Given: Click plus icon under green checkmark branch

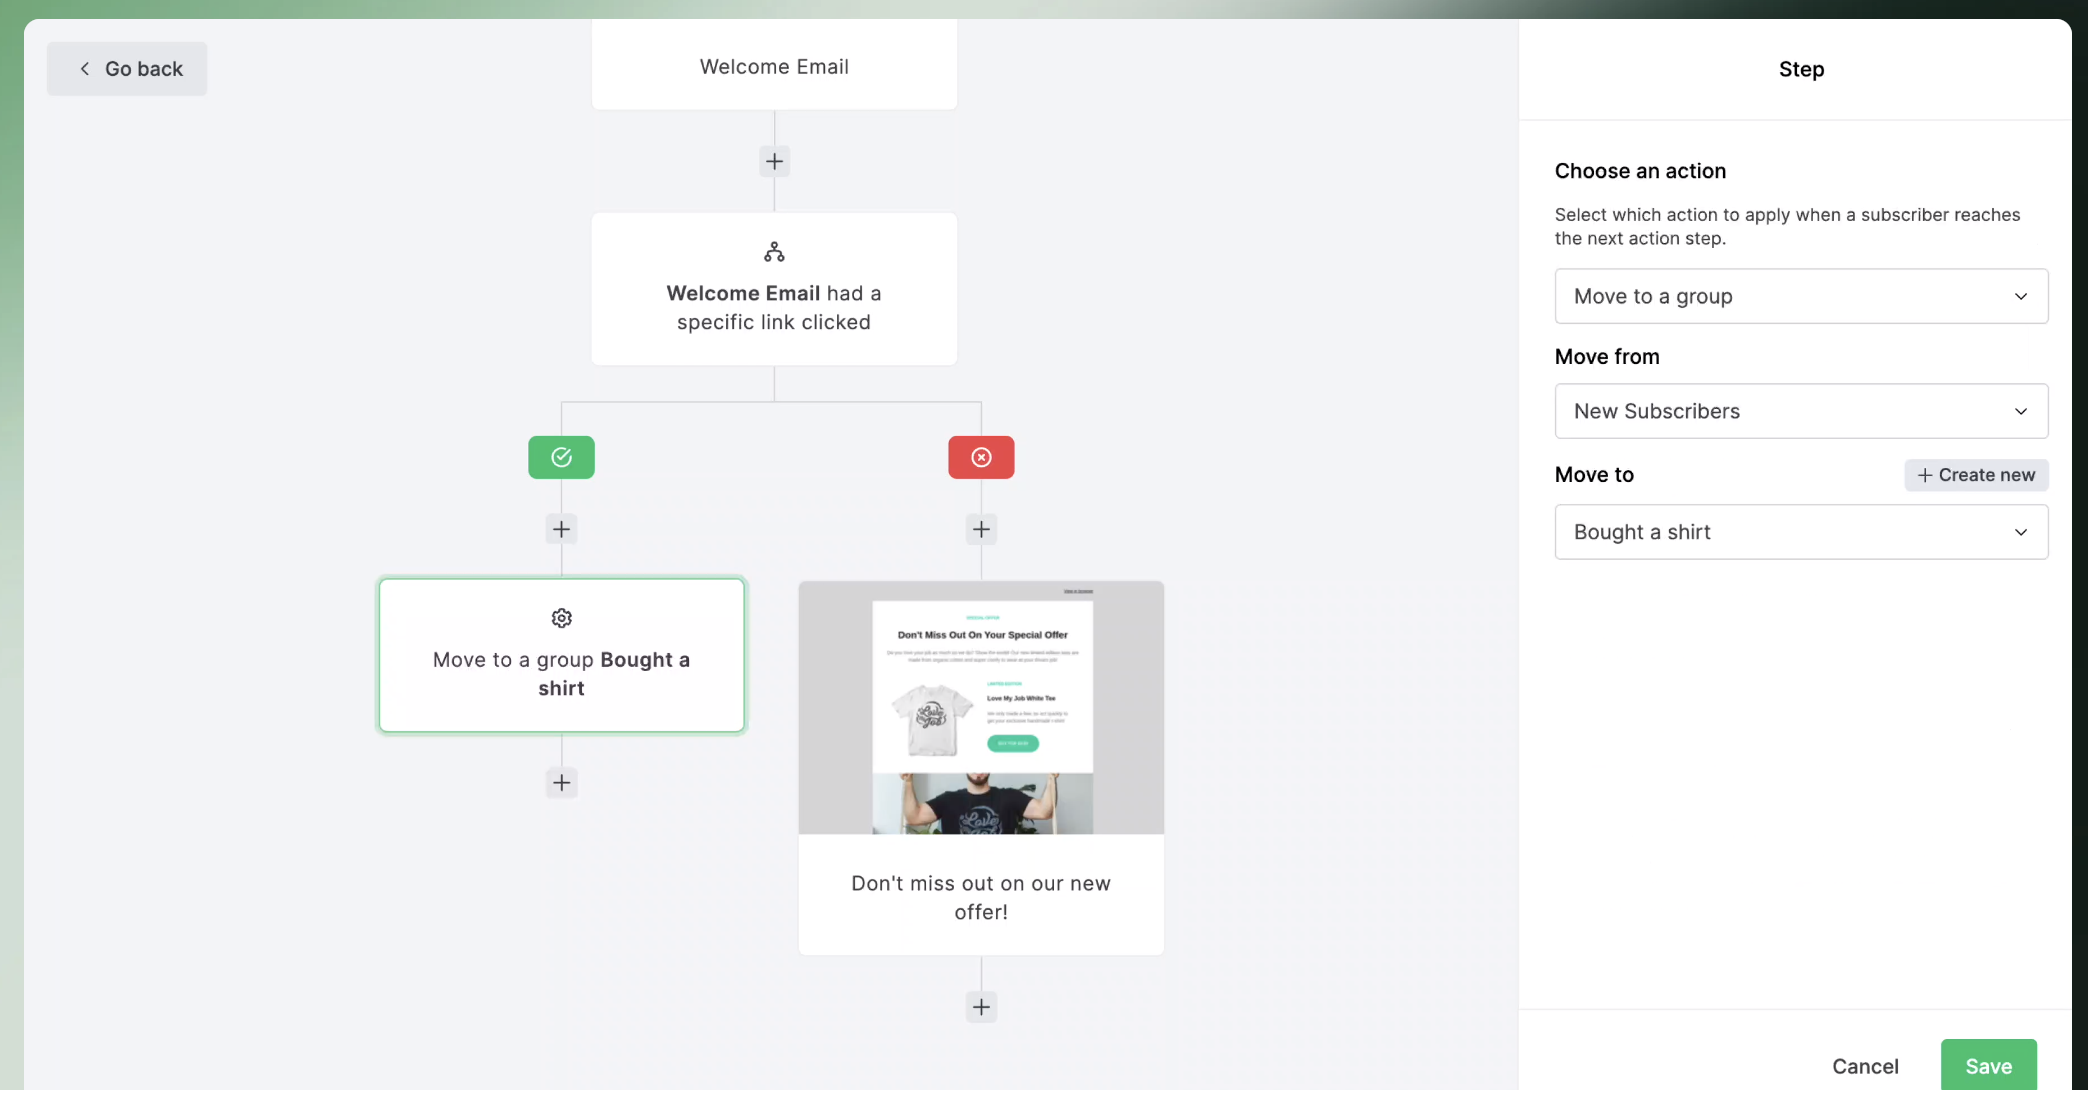Looking at the screenshot, I should point(561,529).
